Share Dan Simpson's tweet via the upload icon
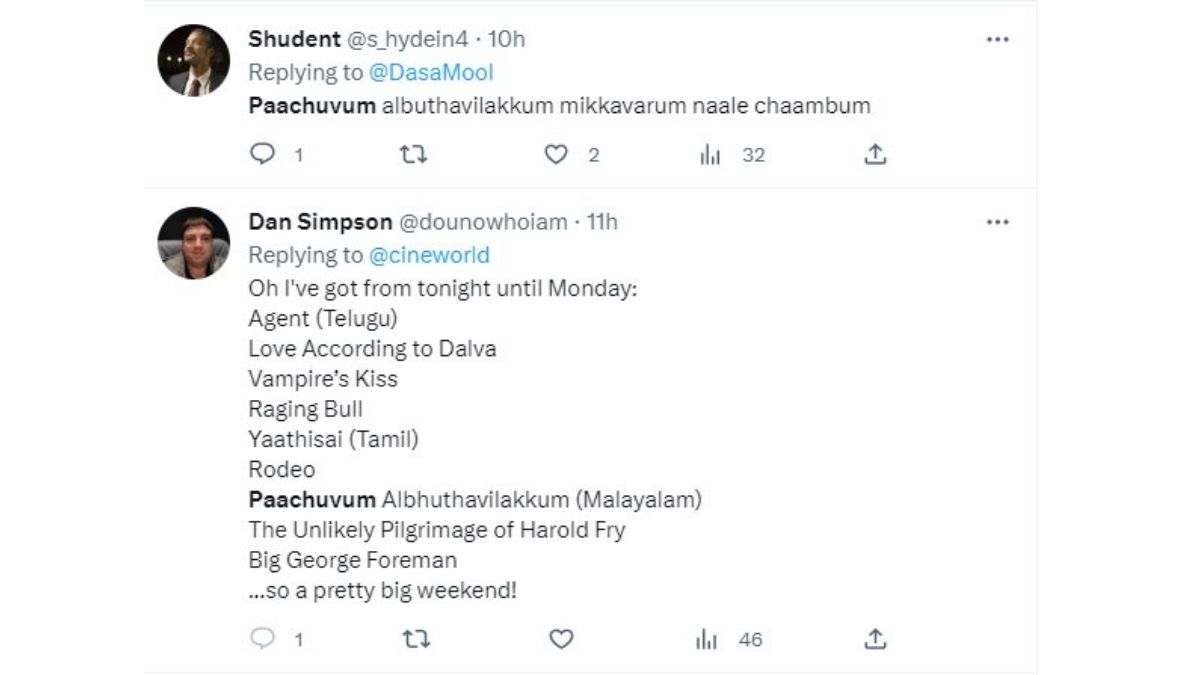 click(x=875, y=638)
